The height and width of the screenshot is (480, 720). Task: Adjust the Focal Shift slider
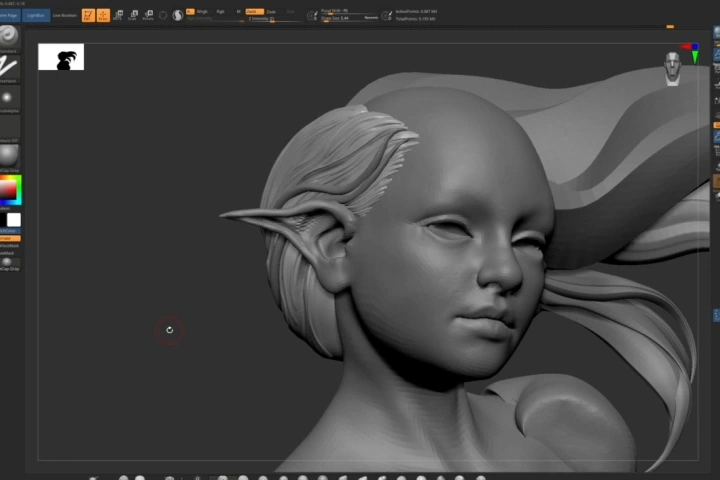349,11
